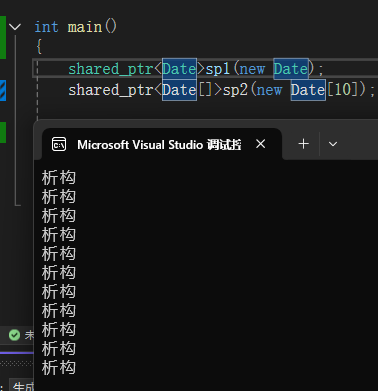Open a new console tab with plus button
Screen dimensions: 378x391
pyautogui.click(x=303, y=144)
